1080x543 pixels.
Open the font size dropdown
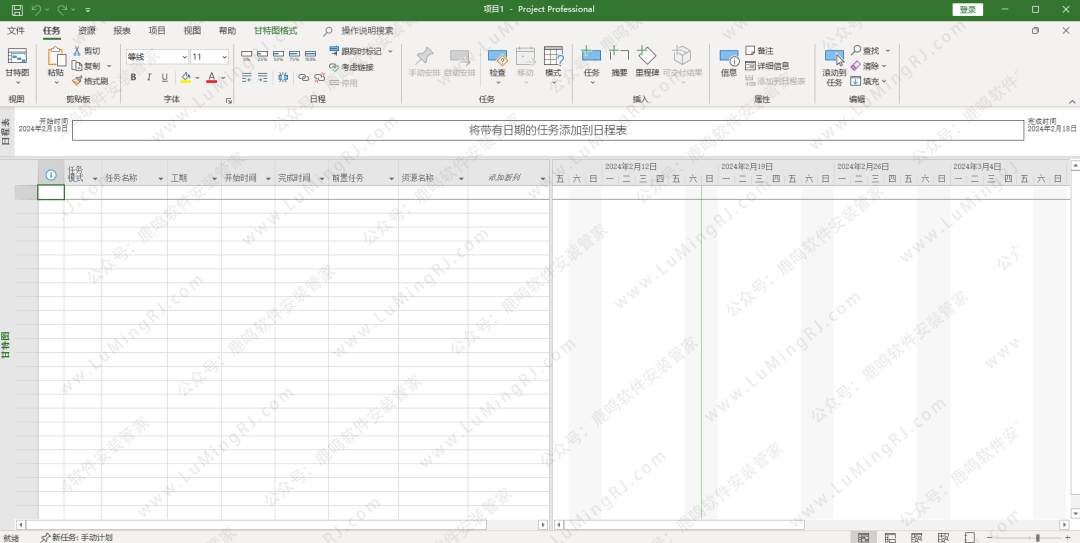tap(223, 57)
